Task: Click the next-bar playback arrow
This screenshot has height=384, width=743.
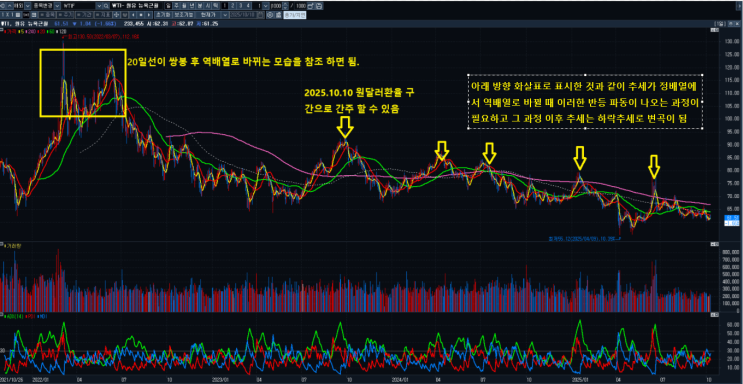Action: tap(149, 15)
